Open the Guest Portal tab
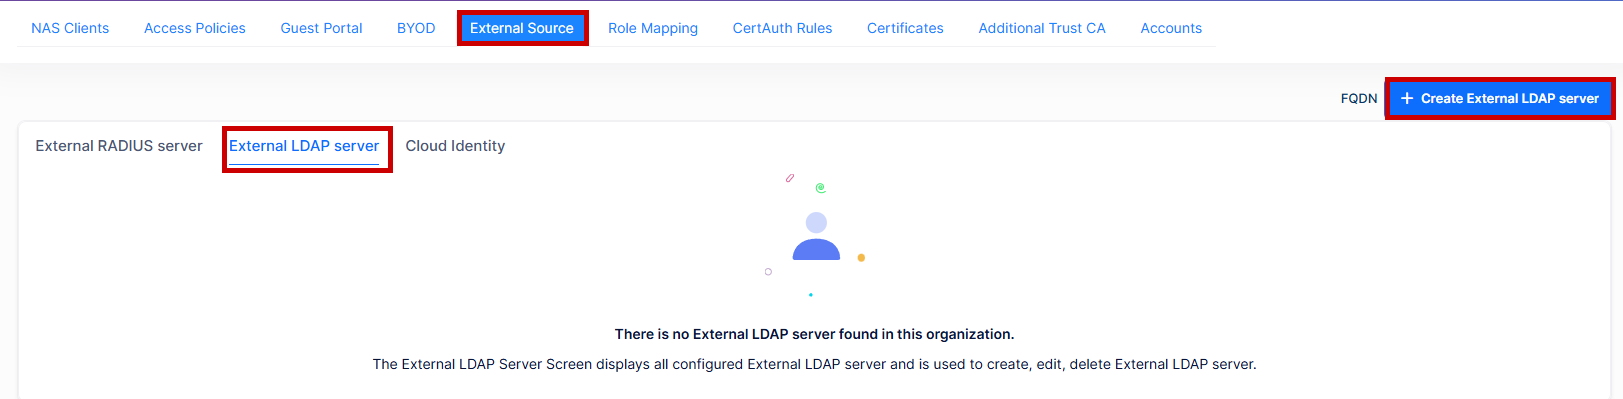Viewport: 1623px width, 399px height. tap(321, 28)
